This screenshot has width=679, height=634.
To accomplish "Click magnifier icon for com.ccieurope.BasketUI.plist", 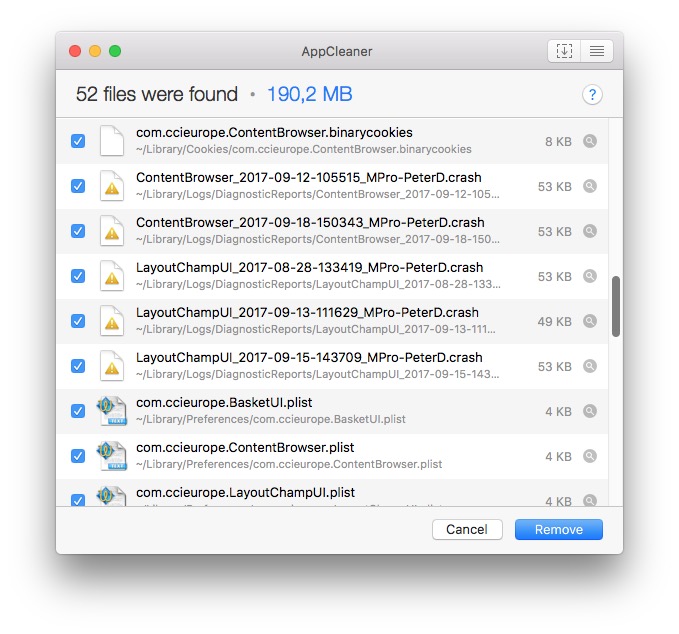I will pos(590,411).
